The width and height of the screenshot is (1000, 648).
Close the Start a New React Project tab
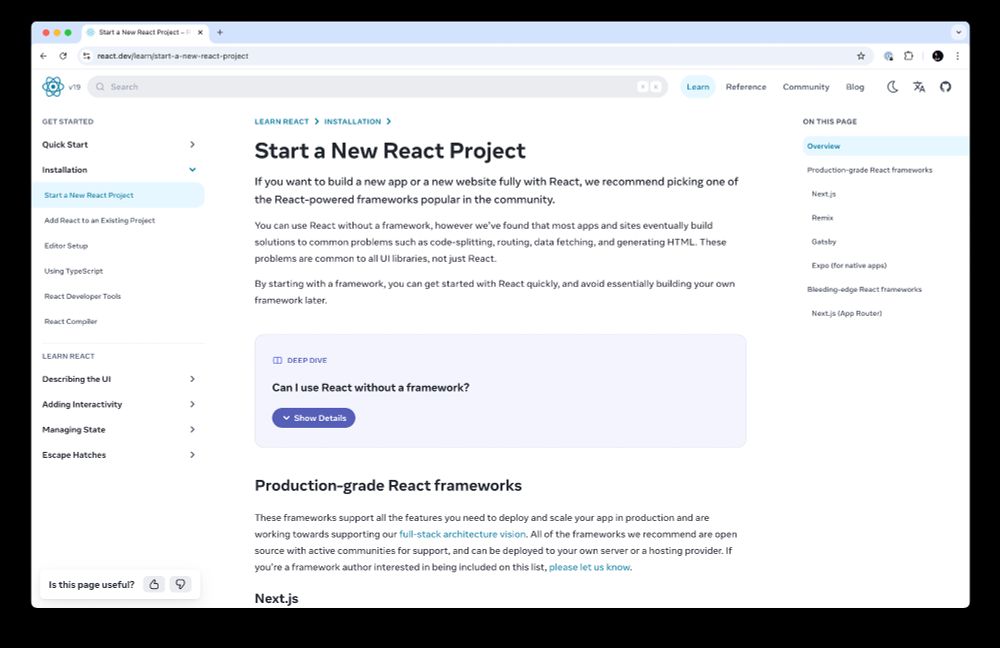point(200,32)
